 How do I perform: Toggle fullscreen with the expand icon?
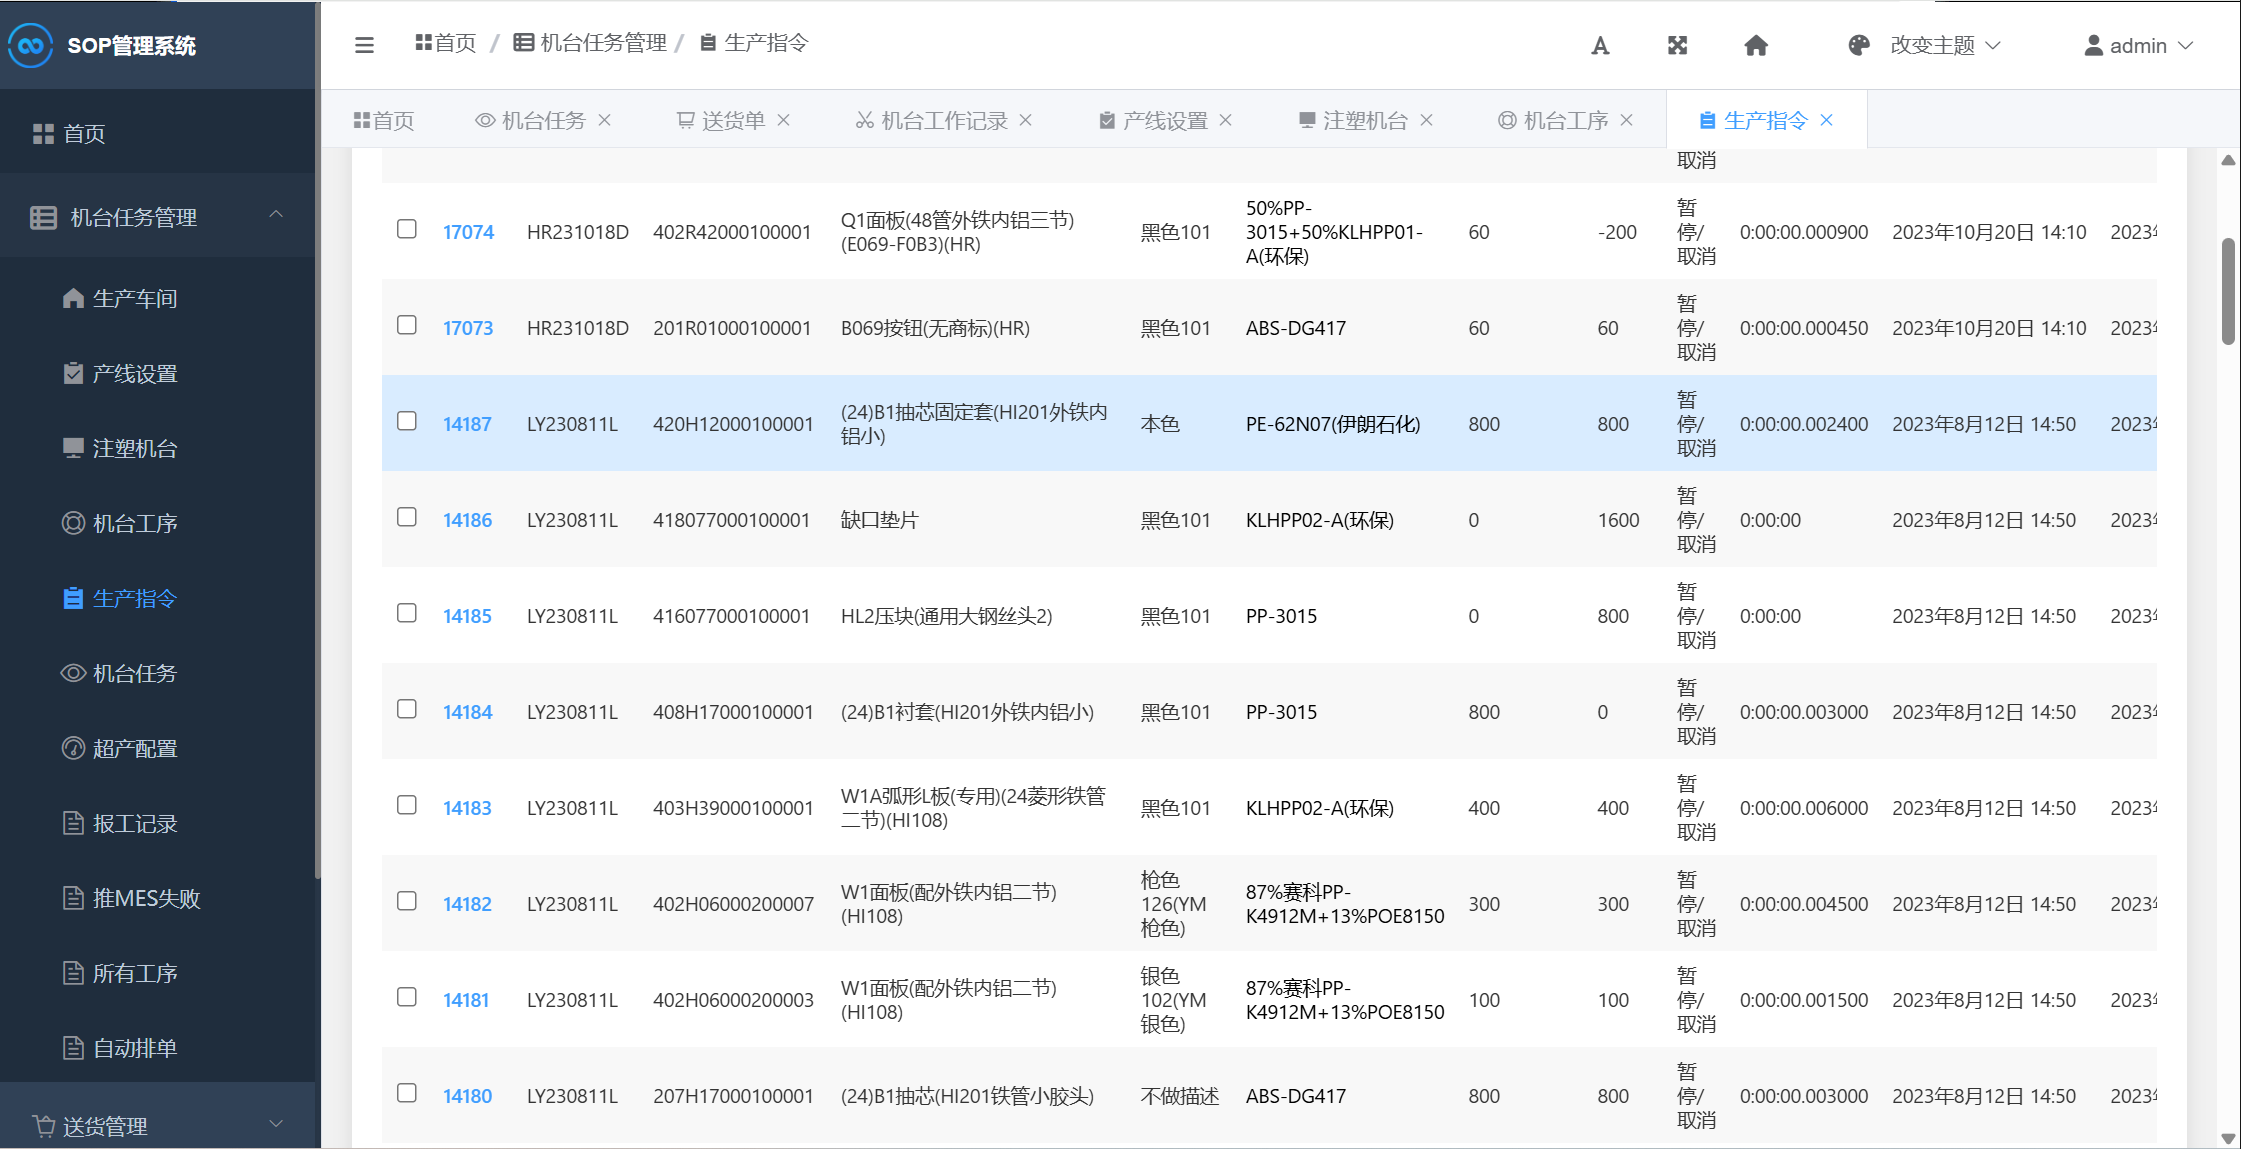(x=1678, y=46)
